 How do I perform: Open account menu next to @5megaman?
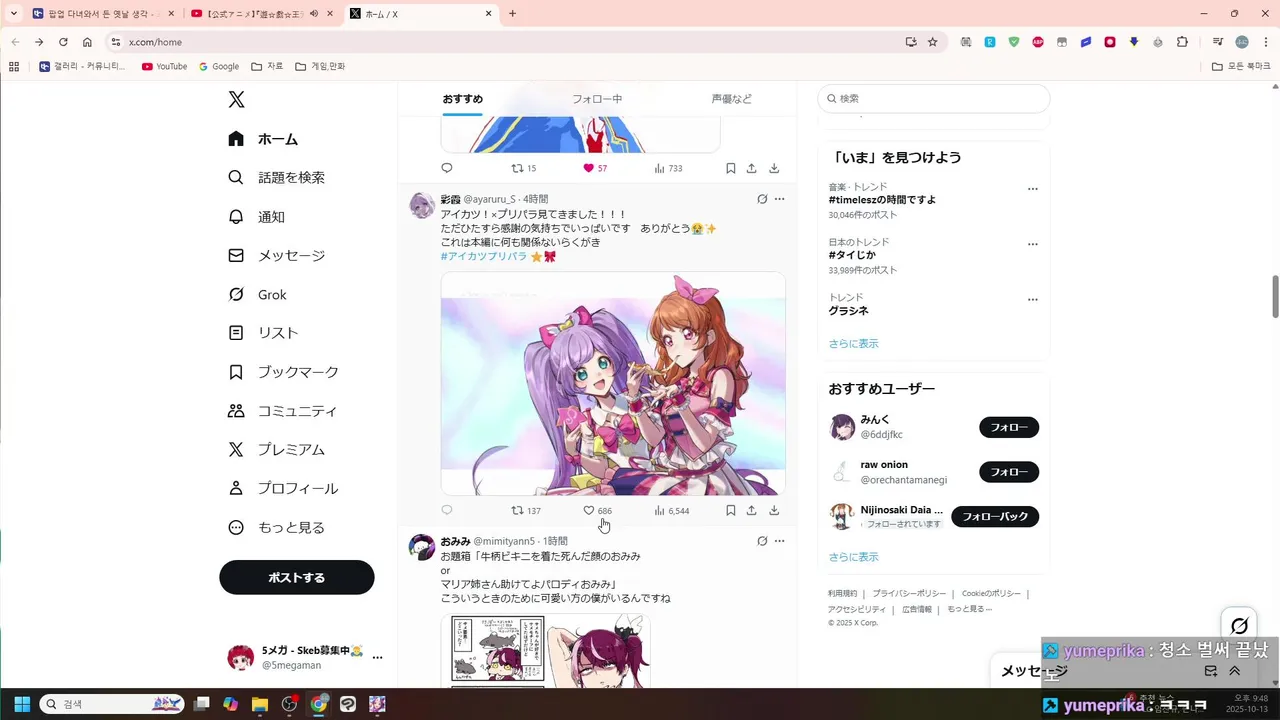coord(377,657)
